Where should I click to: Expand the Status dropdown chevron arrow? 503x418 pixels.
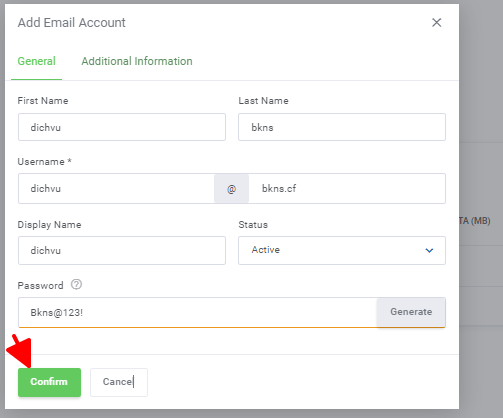pyautogui.click(x=429, y=250)
